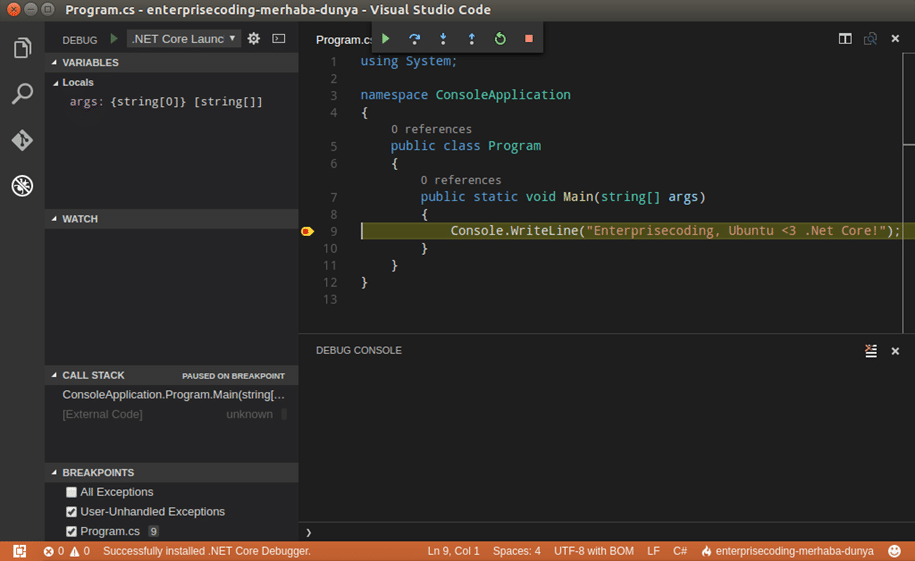Select the [External Code] stack frame
The width and height of the screenshot is (915, 561).
point(172,414)
